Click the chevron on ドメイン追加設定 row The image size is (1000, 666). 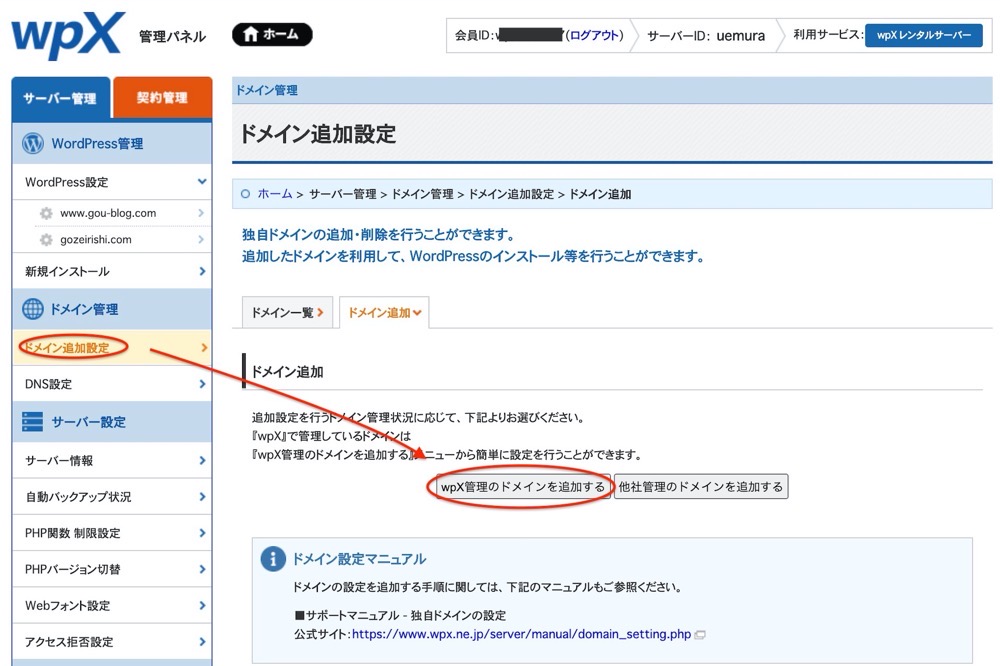[x=204, y=348]
